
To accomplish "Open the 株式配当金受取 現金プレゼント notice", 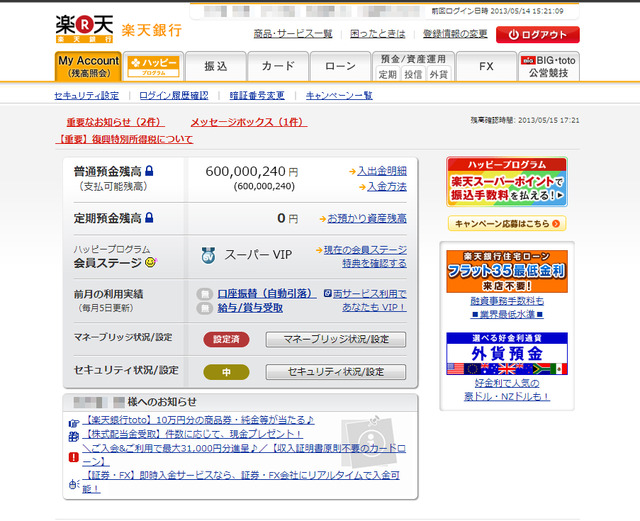I will (193, 434).
